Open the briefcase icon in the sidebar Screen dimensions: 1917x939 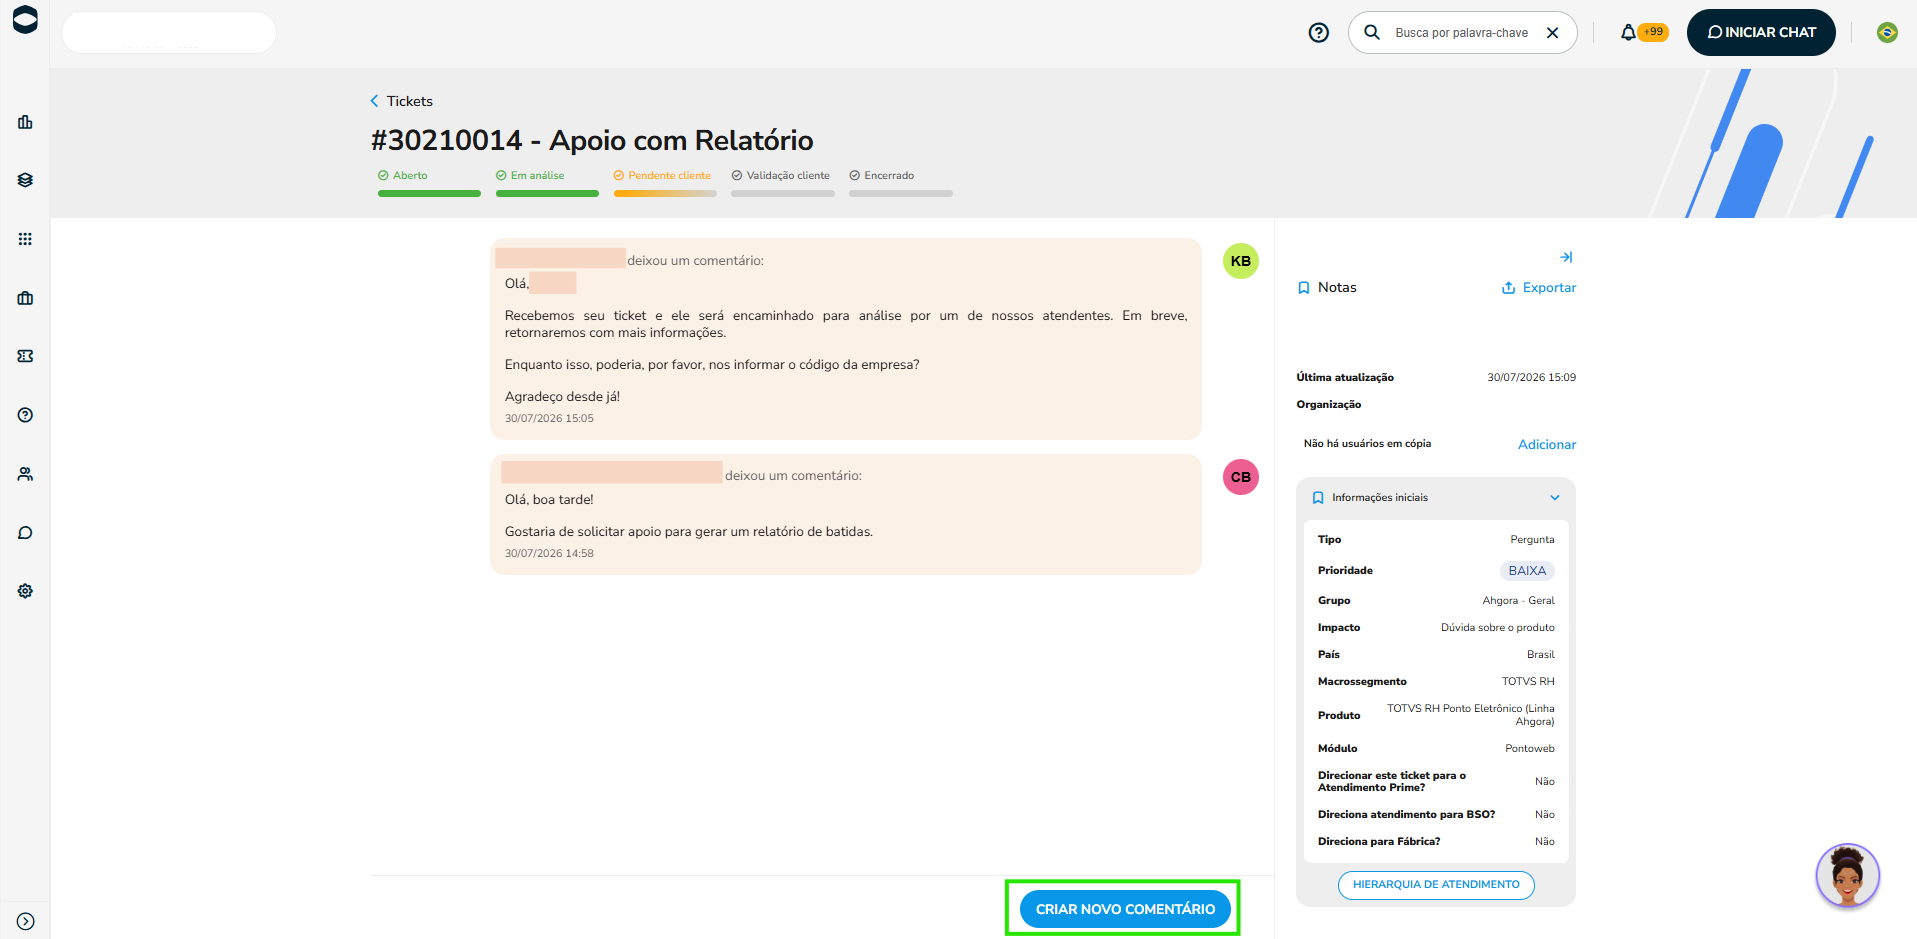[x=25, y=298]
